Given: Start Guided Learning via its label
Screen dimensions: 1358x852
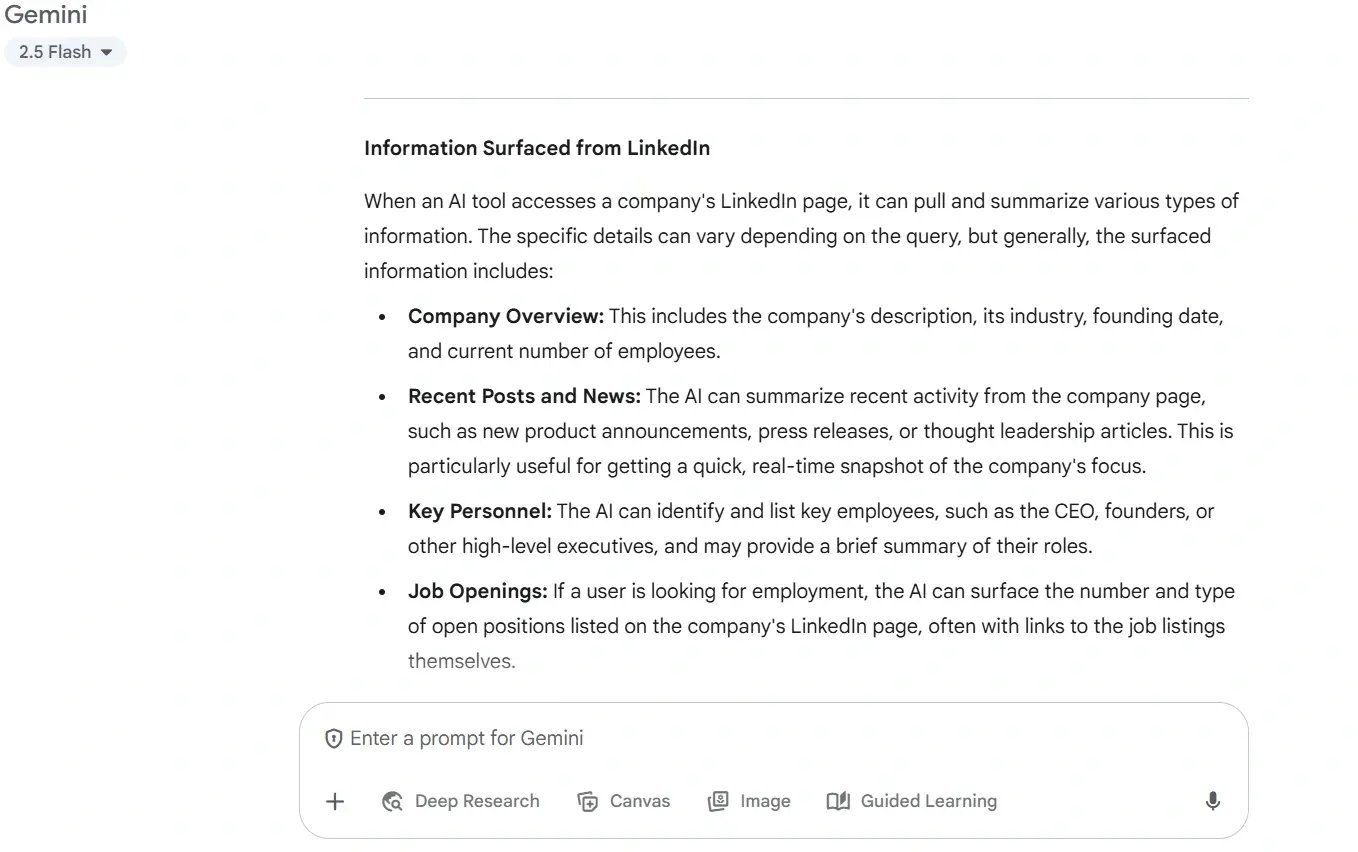Looking at the screenshot, I should tap(928, 801).
